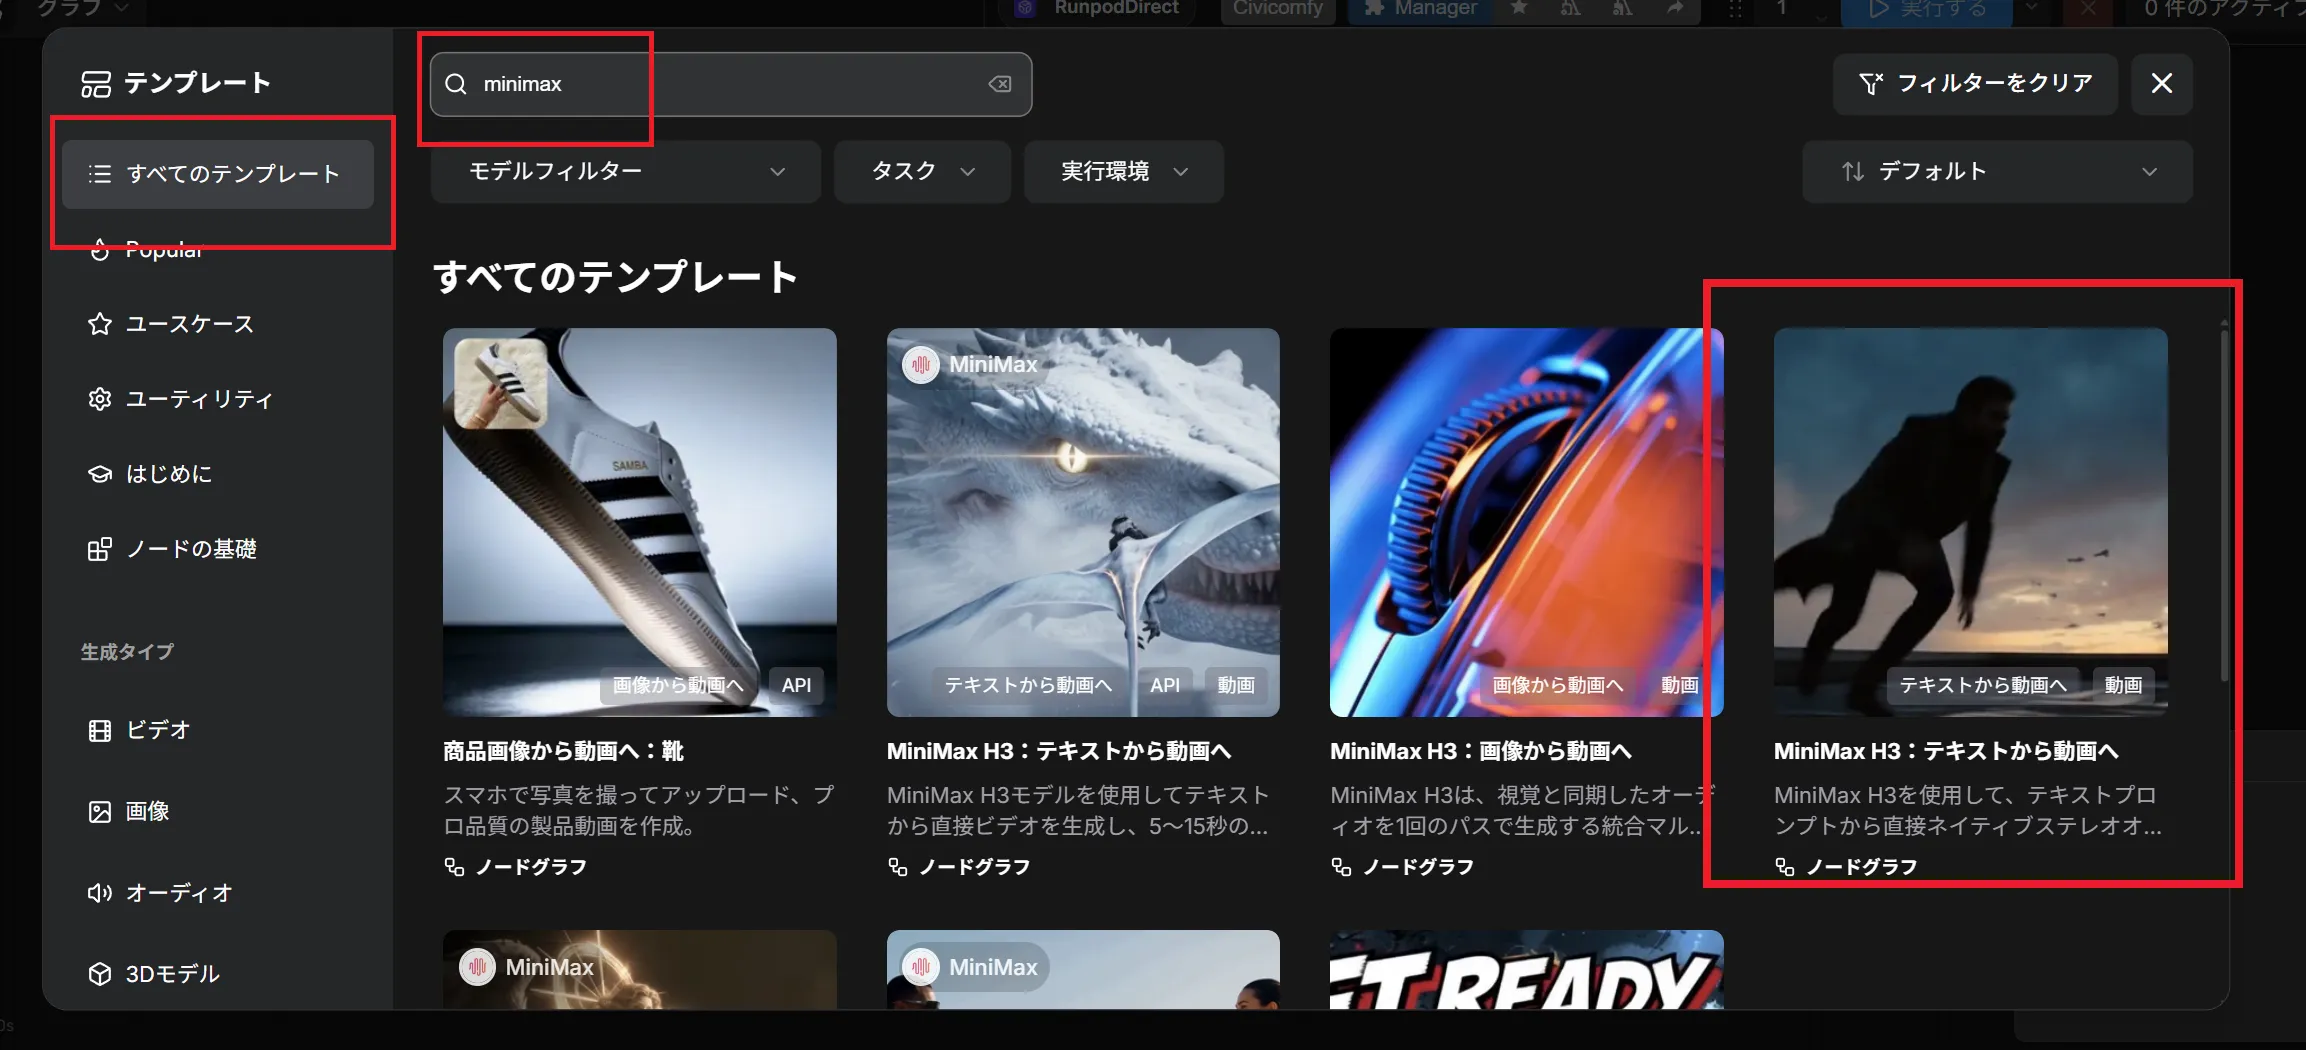Open the blue and orange gear thumbnail

coord(1527,522)
